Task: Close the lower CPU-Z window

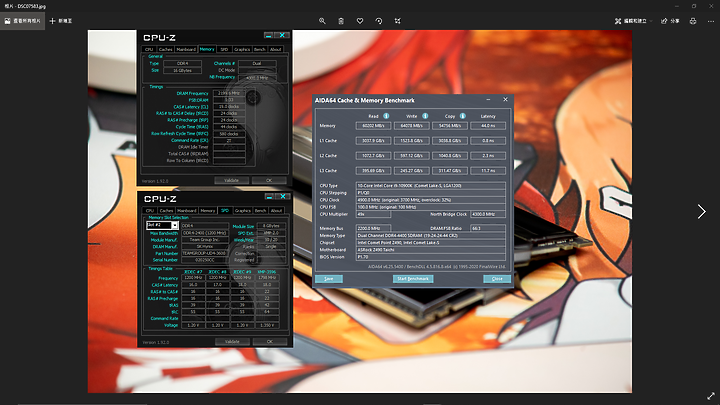Action: pyautogui.click(x=283, y=197)
